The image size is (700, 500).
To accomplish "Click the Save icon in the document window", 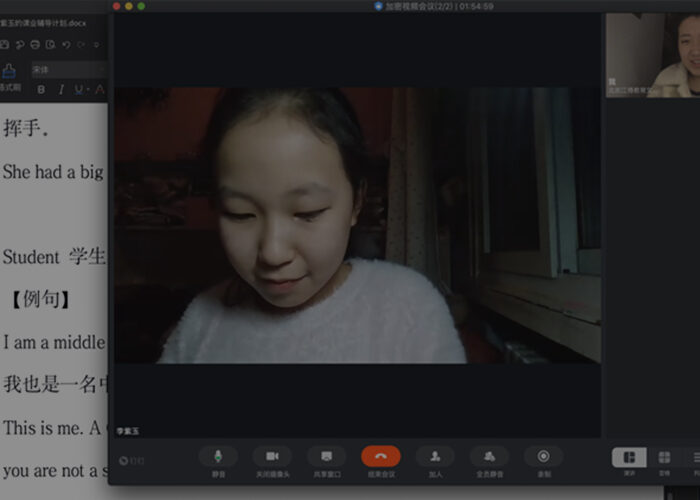I will pos(4,44).
